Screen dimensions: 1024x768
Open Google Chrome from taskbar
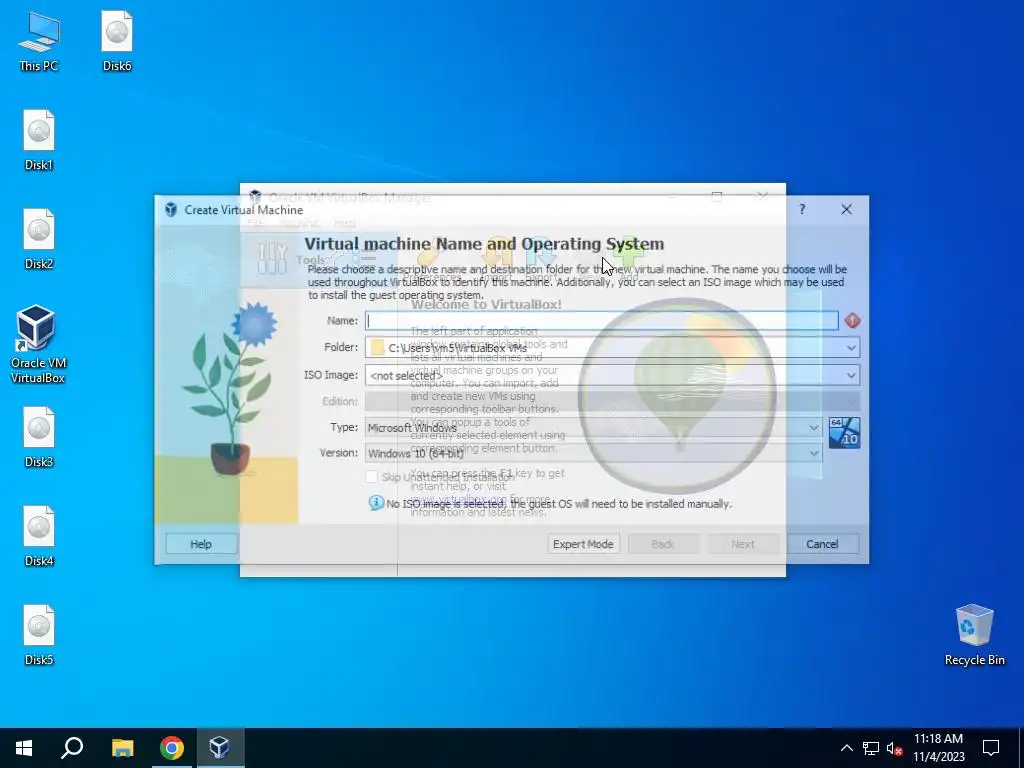(x=172, y=748)
